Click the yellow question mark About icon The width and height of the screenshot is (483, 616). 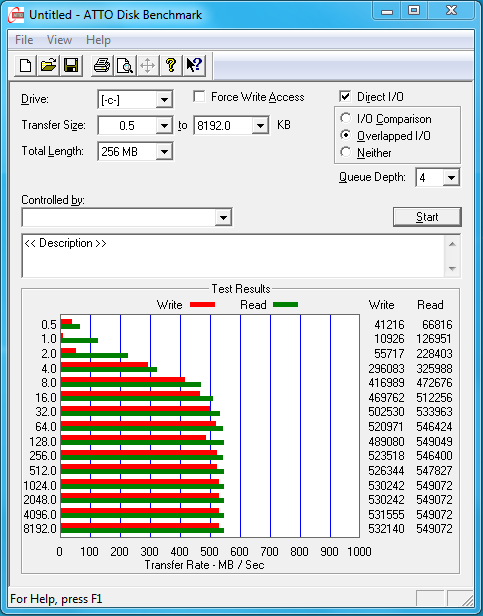171,65
